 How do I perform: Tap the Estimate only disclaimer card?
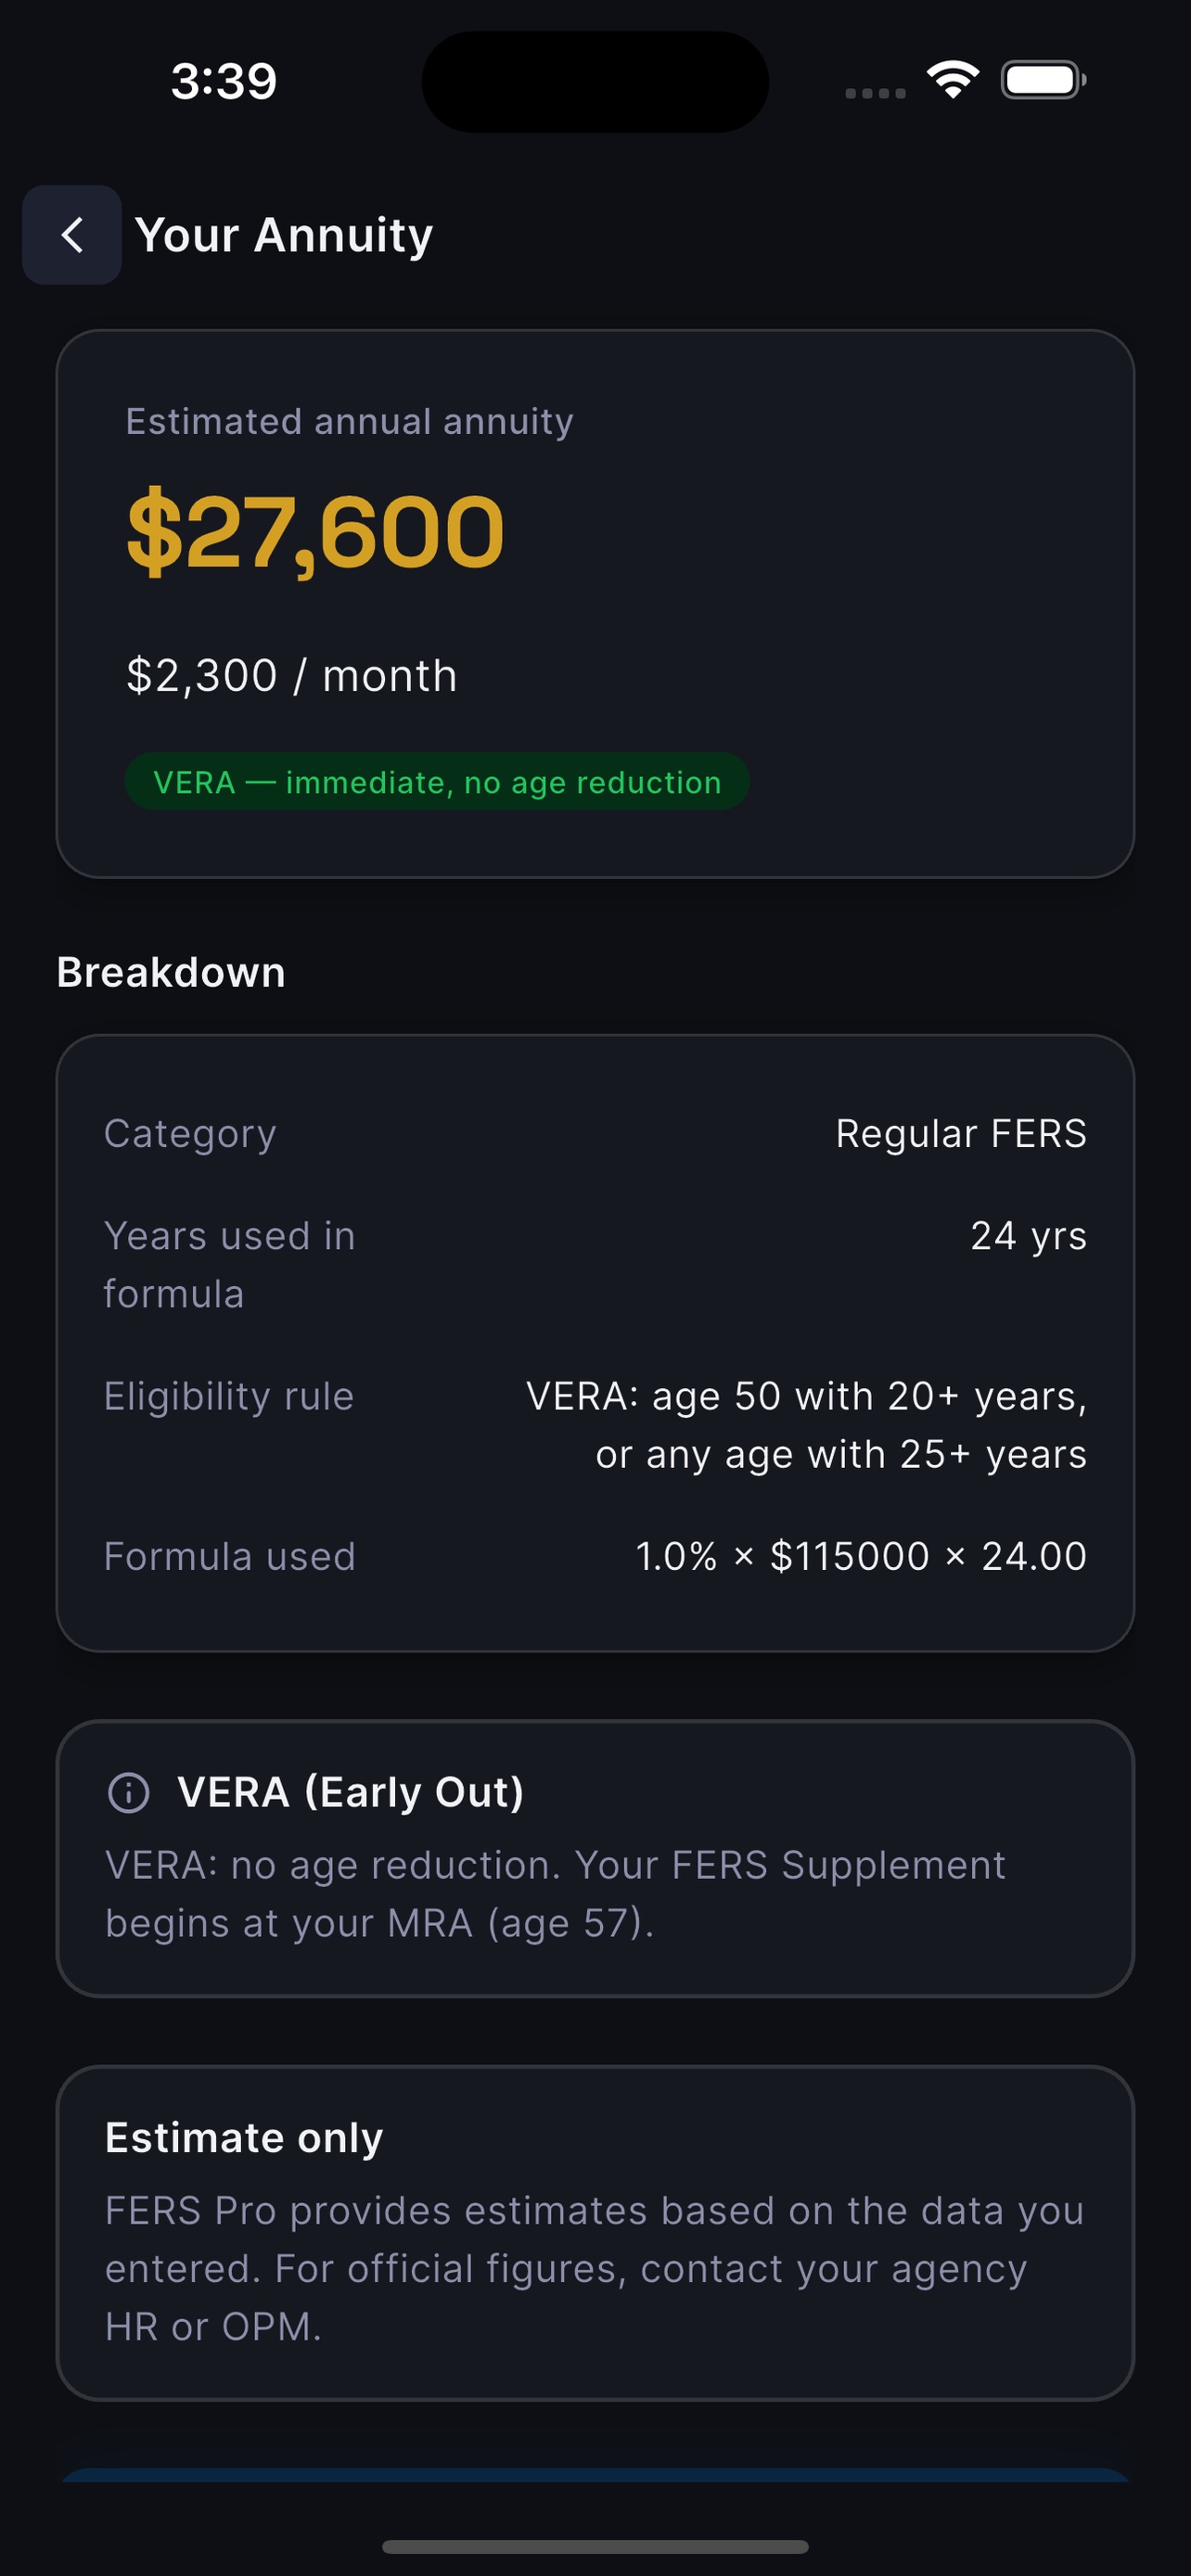coord(595,2232)
